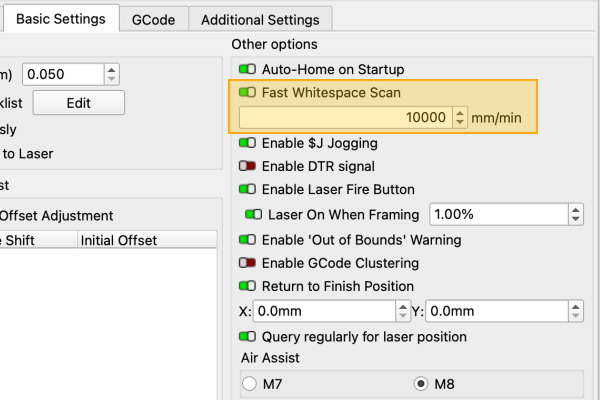
Task: Click the Initial Offset column header
Action: coord(118,240)
